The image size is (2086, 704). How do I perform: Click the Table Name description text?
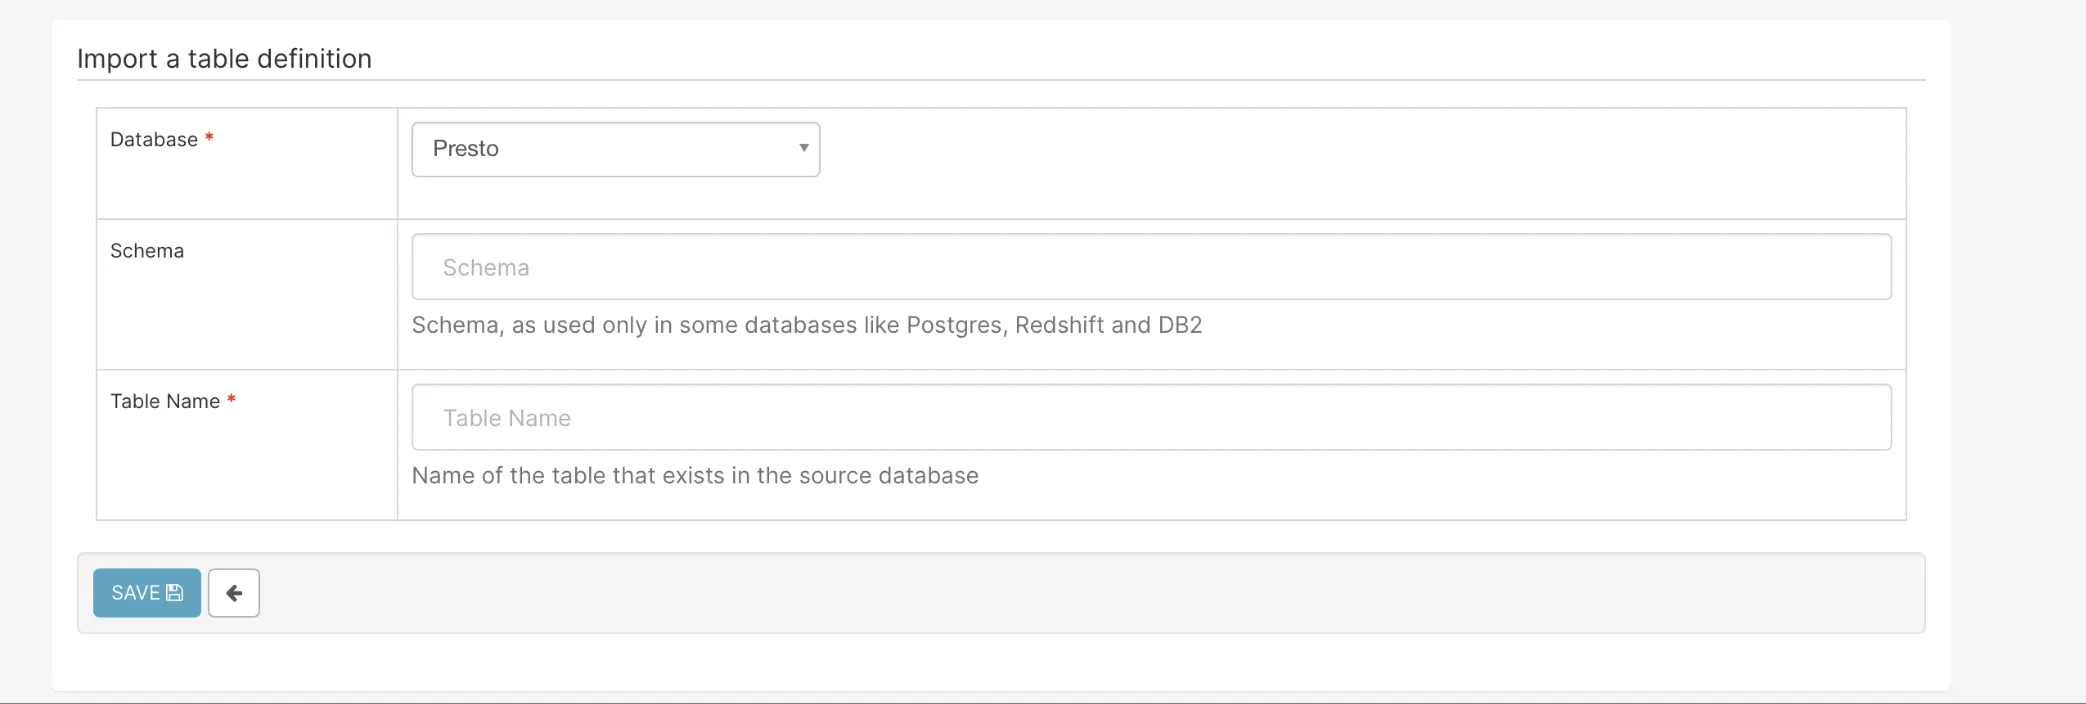[x=695, y=475]
